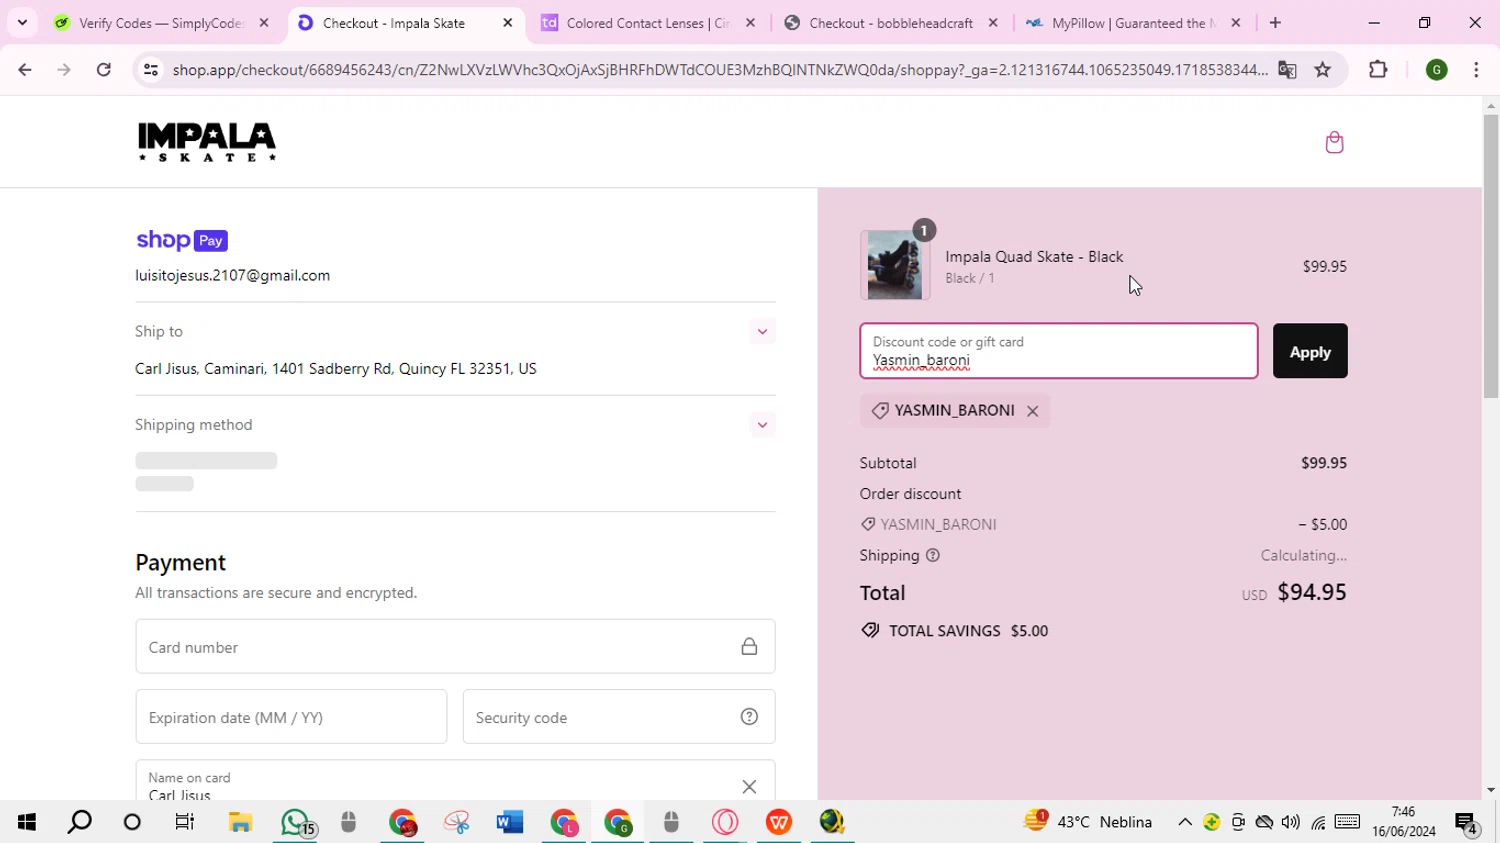Click the Security code field
The height and width of the screenshot is (843, 1500).
click(x=619, y=717)
